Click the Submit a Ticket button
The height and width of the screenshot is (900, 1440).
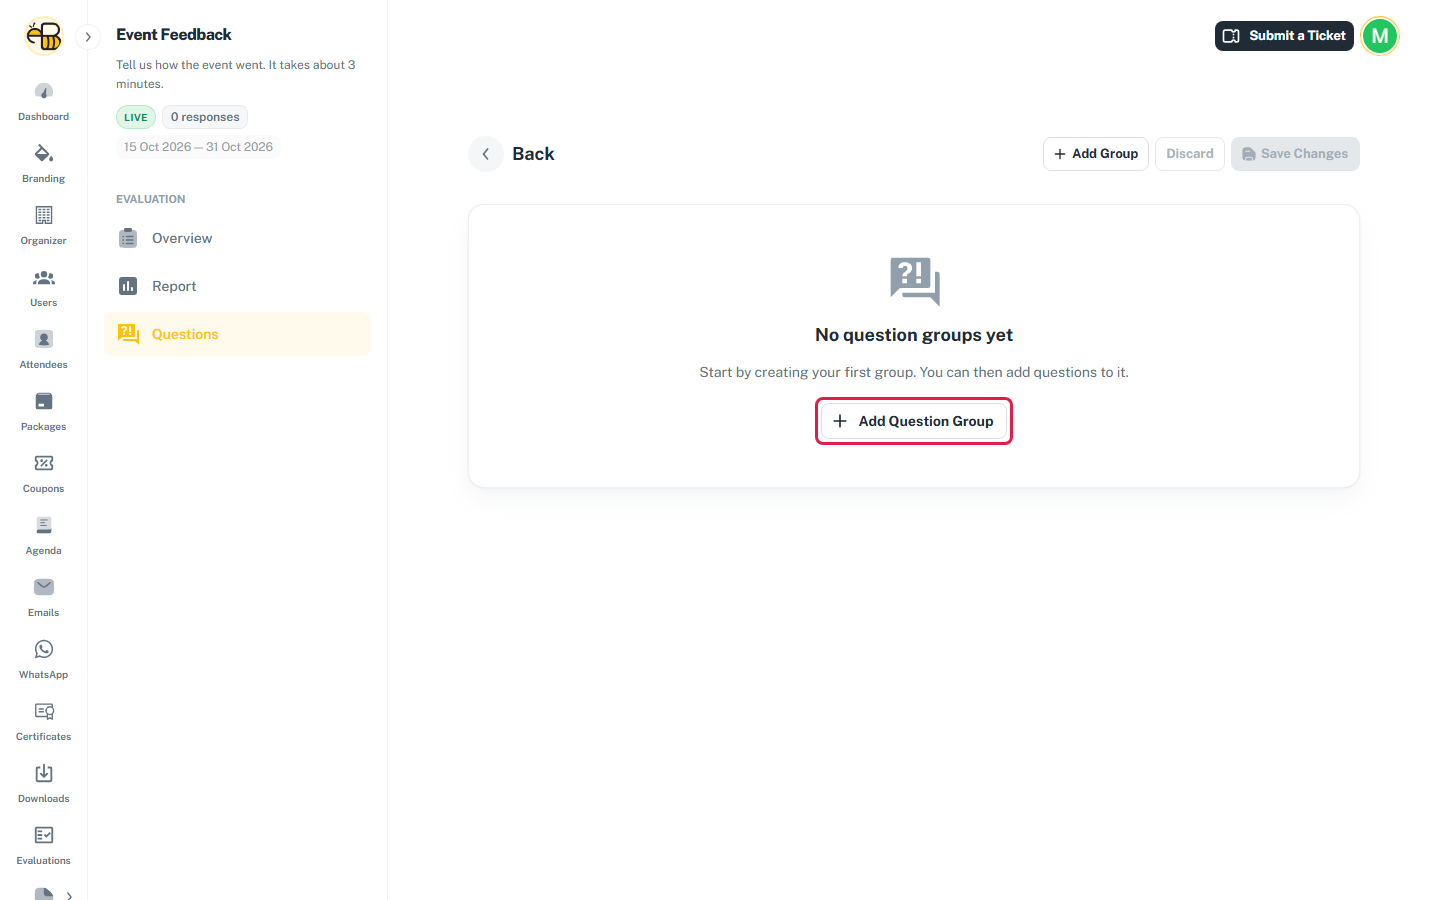click(1284, 36)
